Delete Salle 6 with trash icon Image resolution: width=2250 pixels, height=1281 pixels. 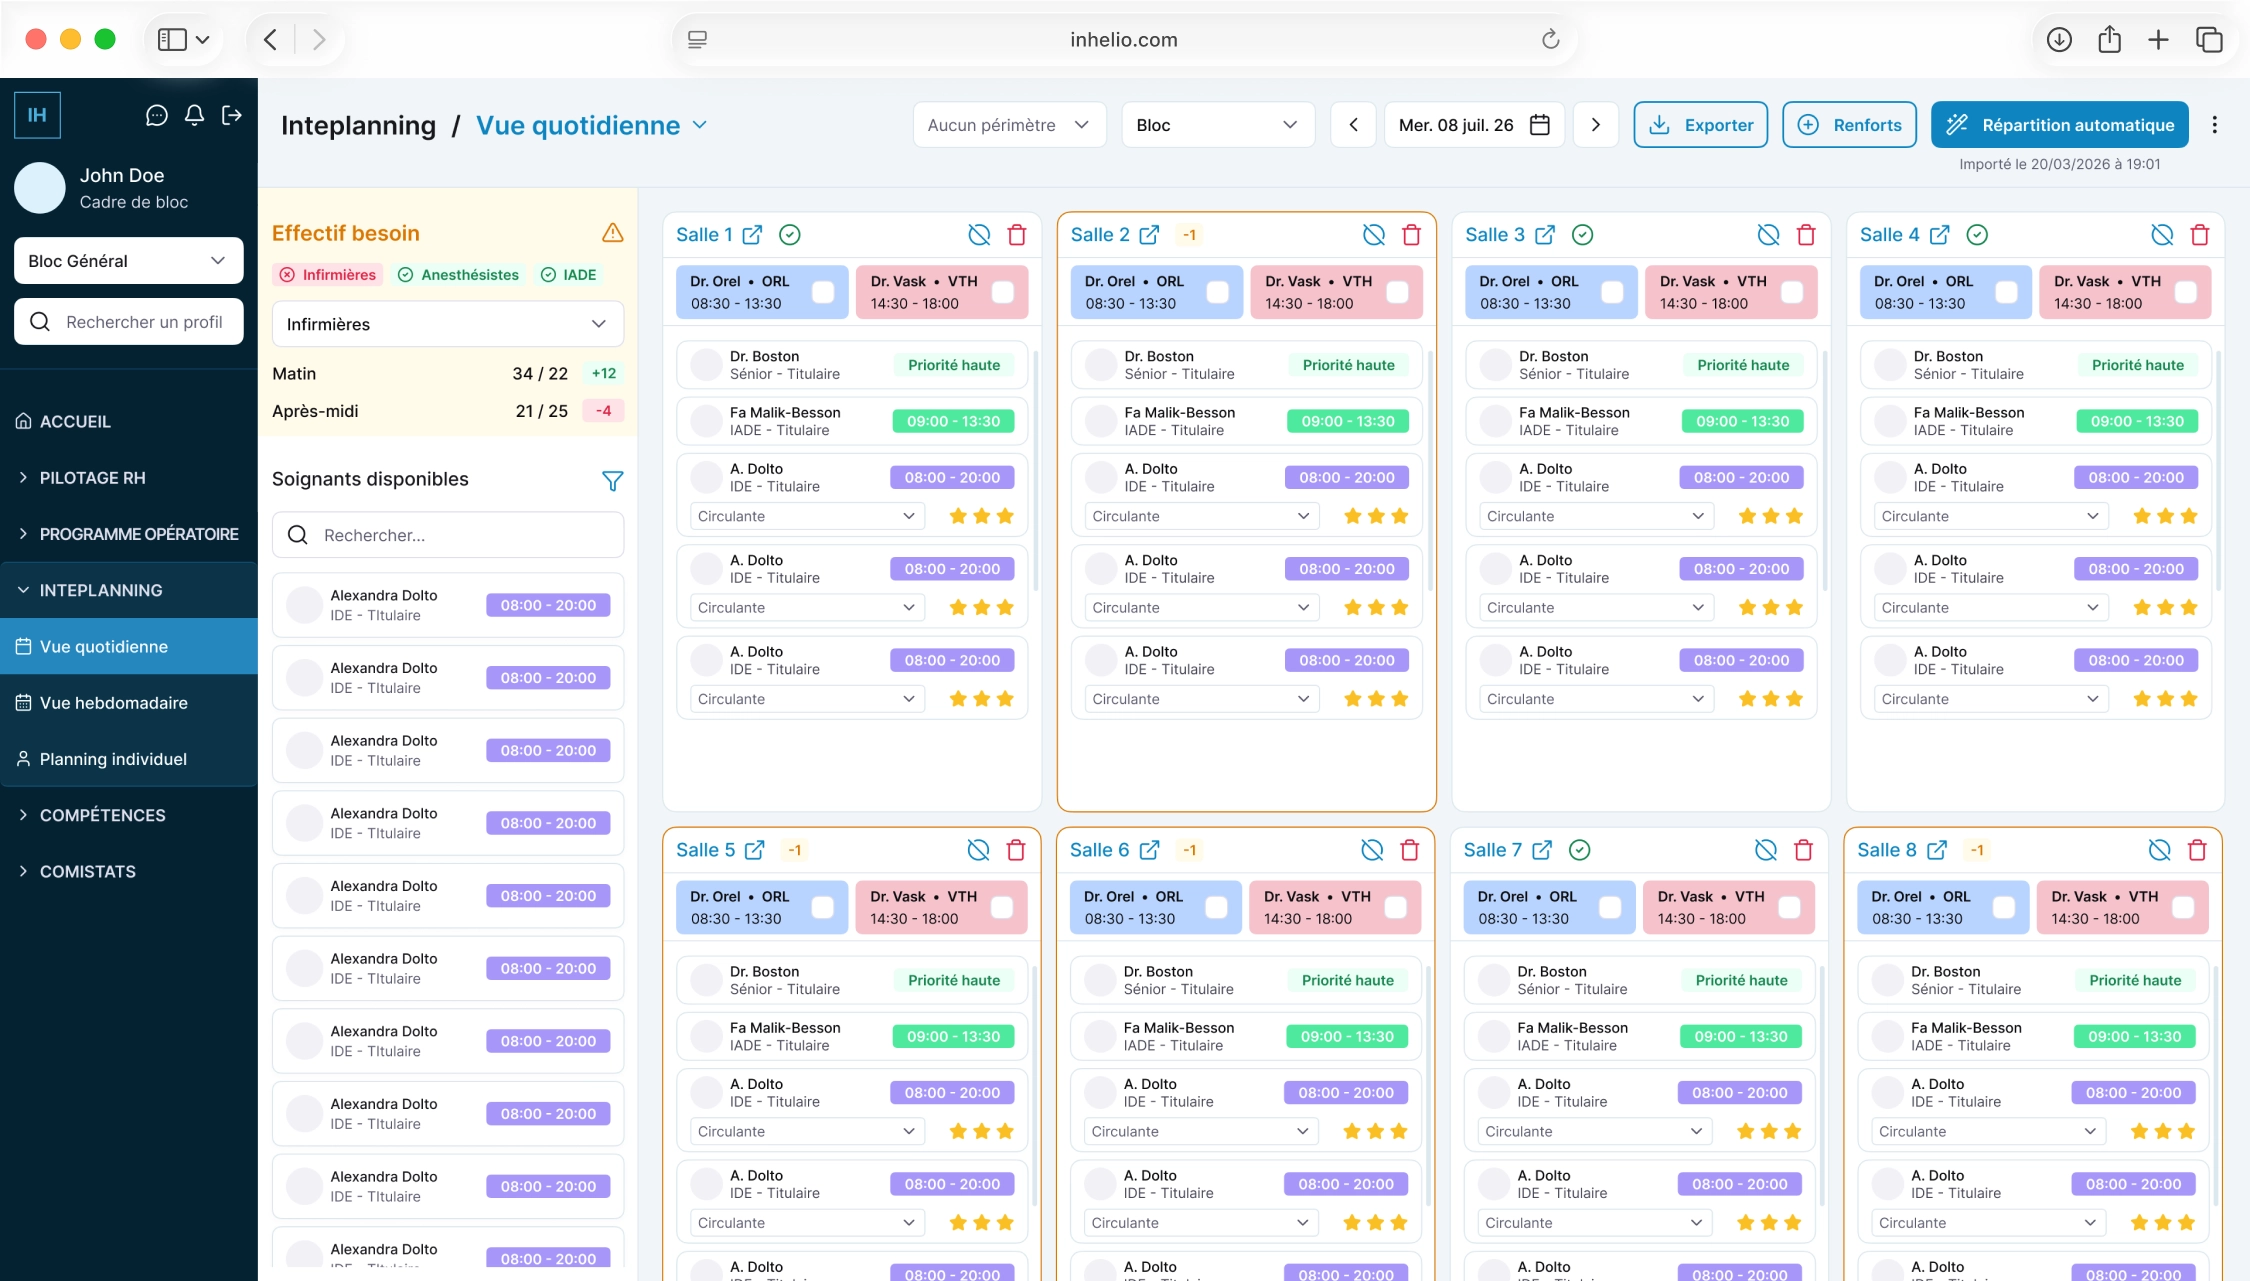pos(1409,850)
